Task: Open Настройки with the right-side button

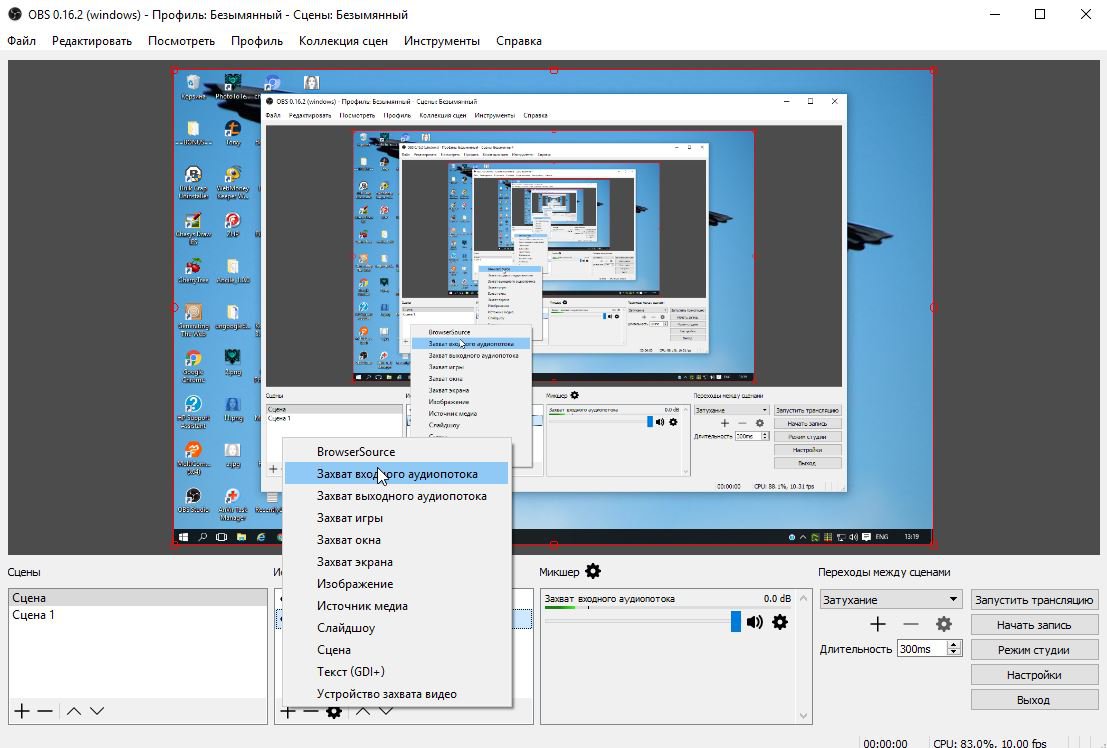Action: (1034, 675)
